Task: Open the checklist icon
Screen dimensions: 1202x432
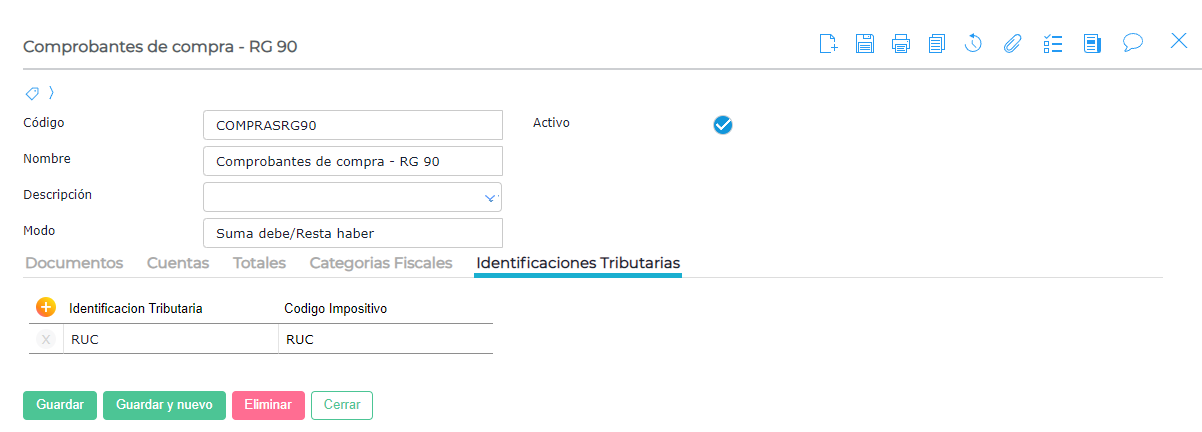Action: point(1052,43)
